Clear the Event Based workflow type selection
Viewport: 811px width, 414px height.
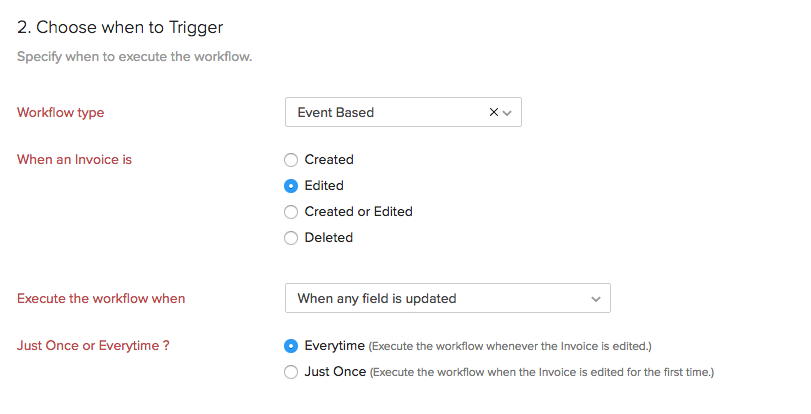(x=493, y=113)
